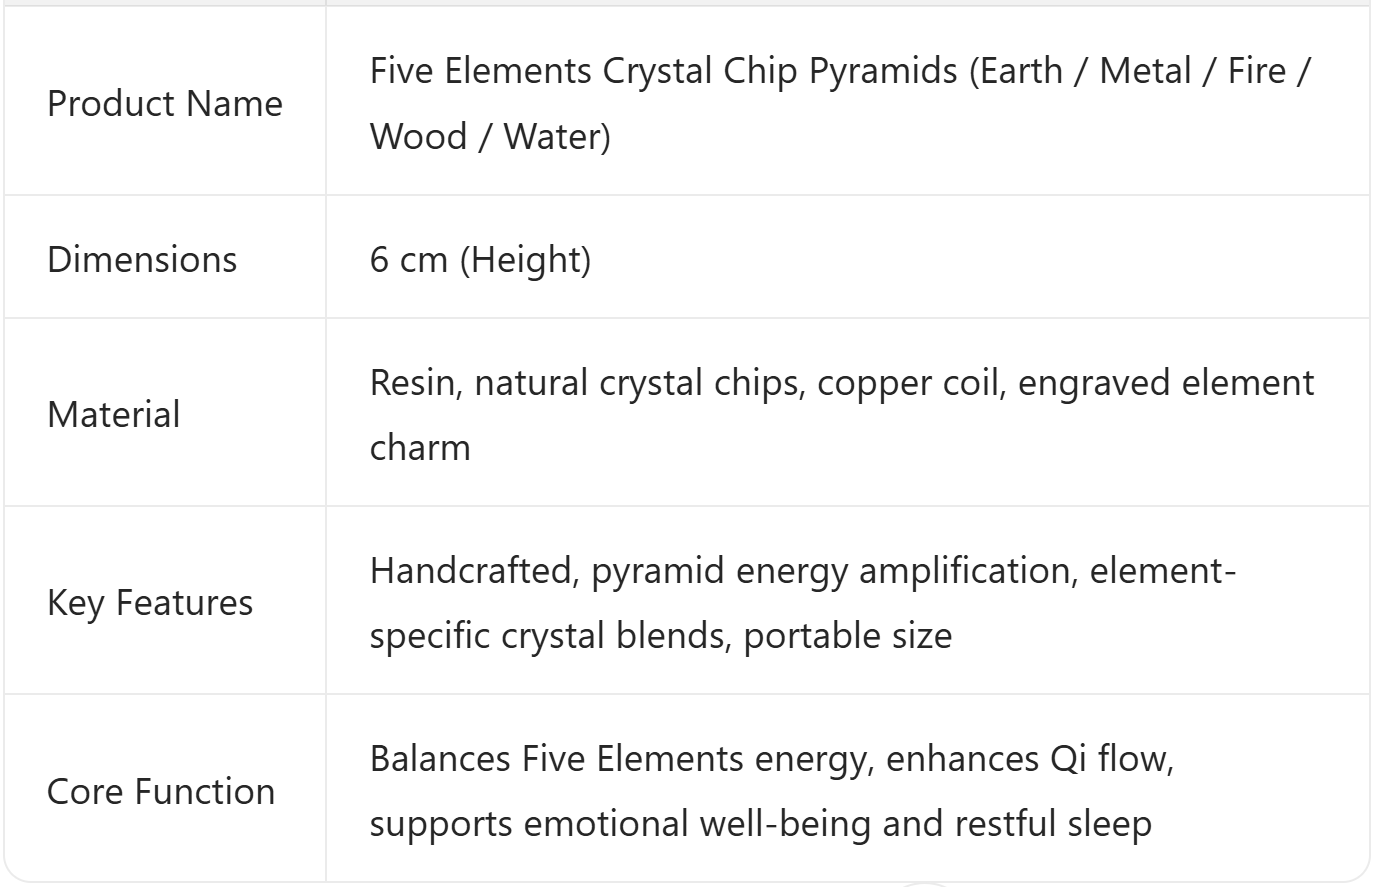The image size is (1379, 887).
Task: Click the Product Name label cell
Action: (165, 104)
